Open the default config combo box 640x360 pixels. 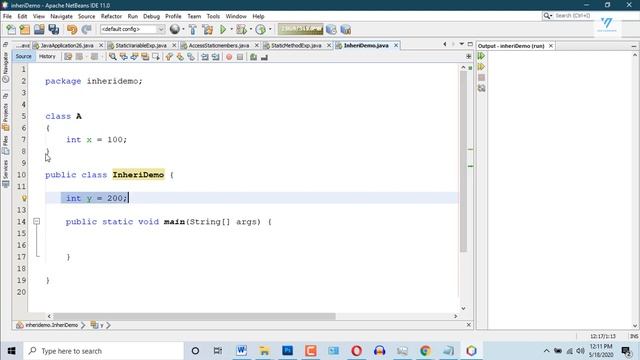(x=132, y=29)
